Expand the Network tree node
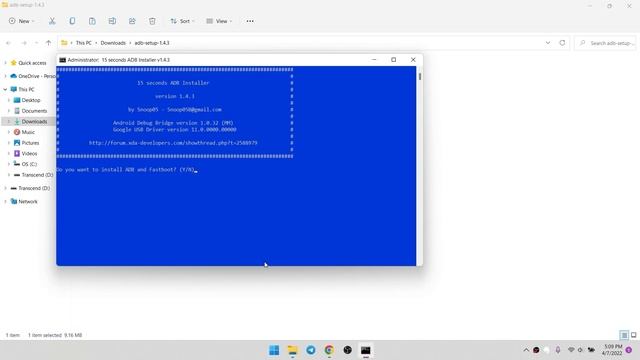Screen dimensions: 640x360 (5, 202)
